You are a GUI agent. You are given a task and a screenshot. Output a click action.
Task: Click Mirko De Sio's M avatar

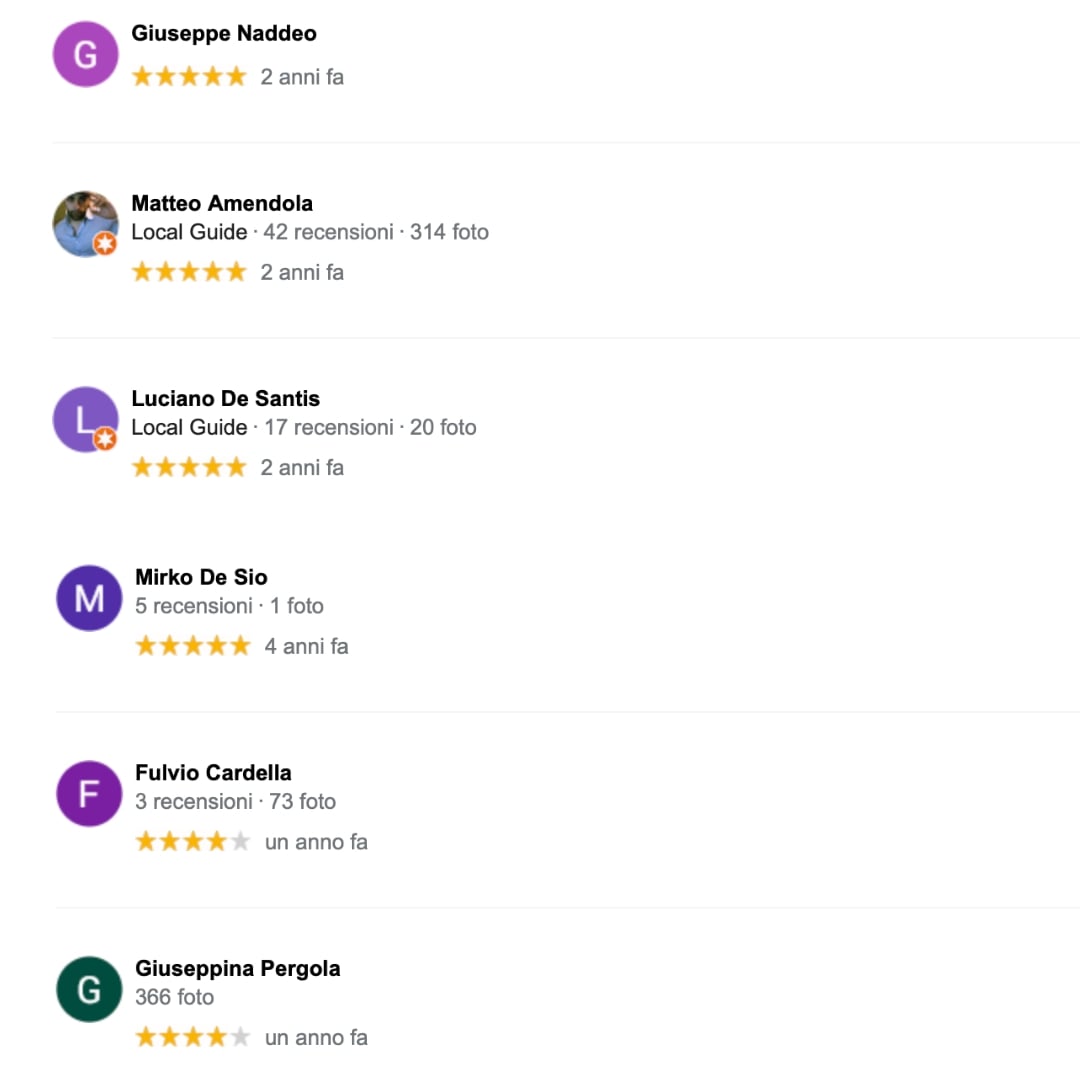89,598
